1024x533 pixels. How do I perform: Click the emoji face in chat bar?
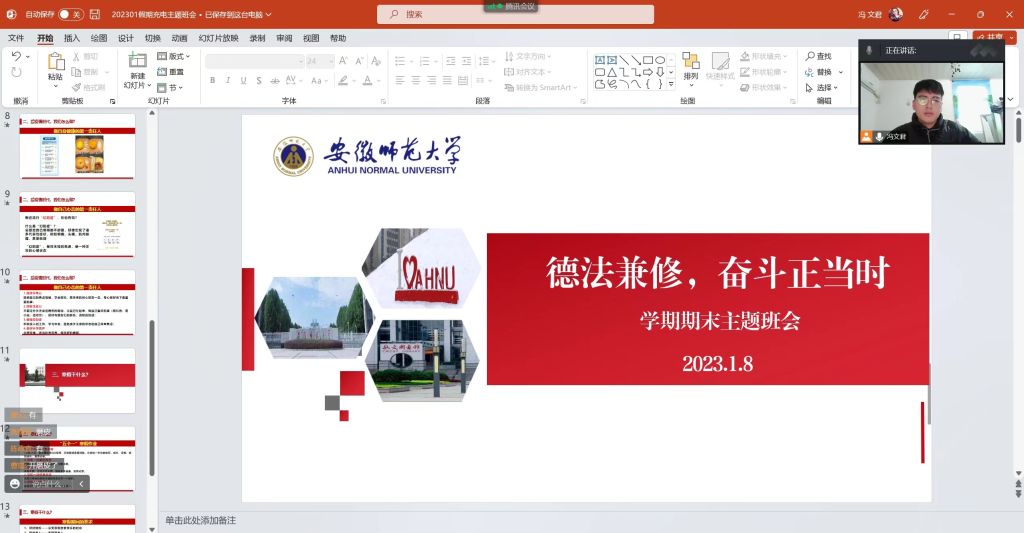click(15, 484)
